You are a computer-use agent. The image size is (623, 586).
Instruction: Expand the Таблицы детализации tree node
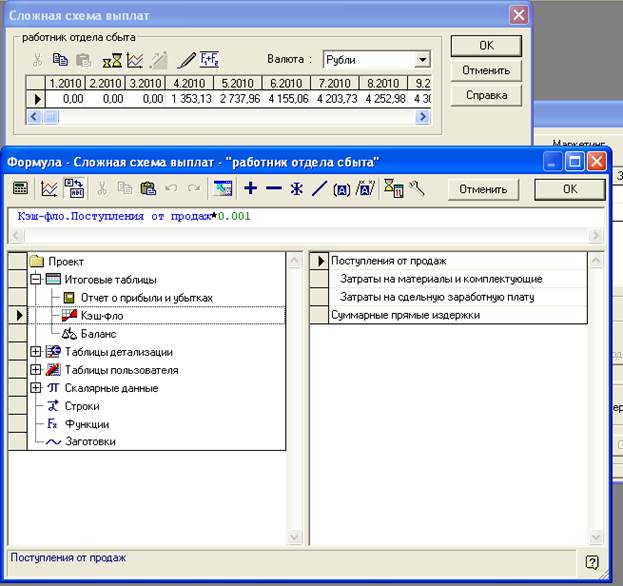(x=36, y=352)
